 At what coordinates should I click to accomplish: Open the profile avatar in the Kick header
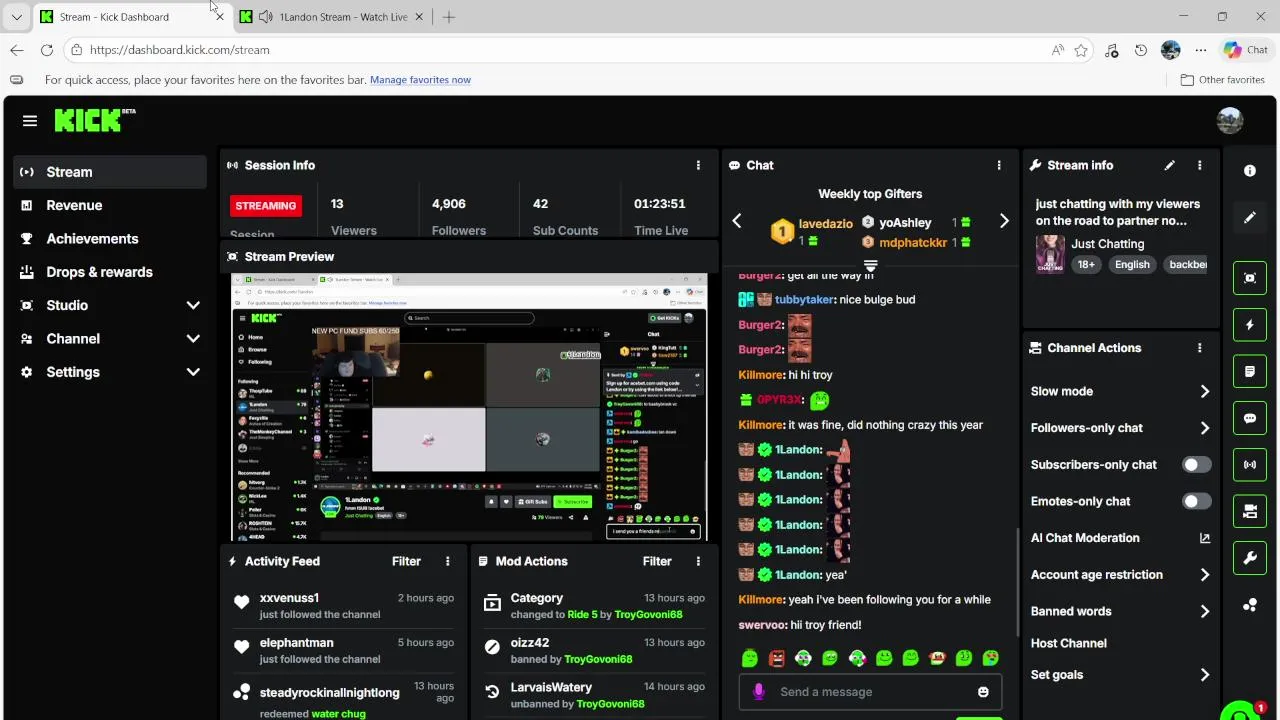click(1230, 121)
